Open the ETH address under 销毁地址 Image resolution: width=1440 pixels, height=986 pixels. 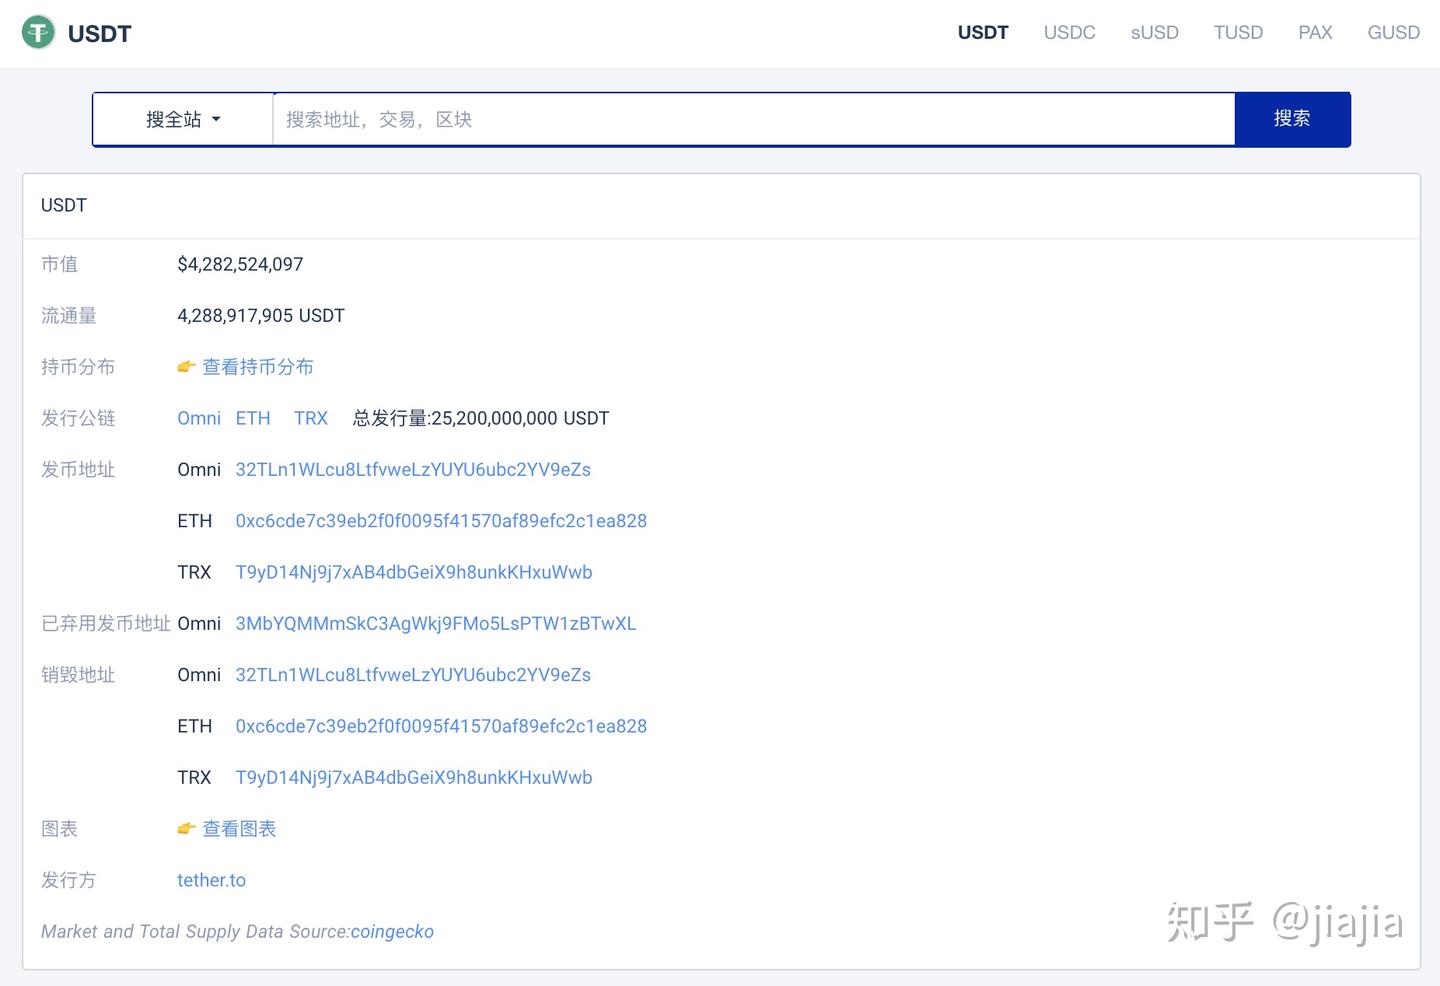coord(441,726)
